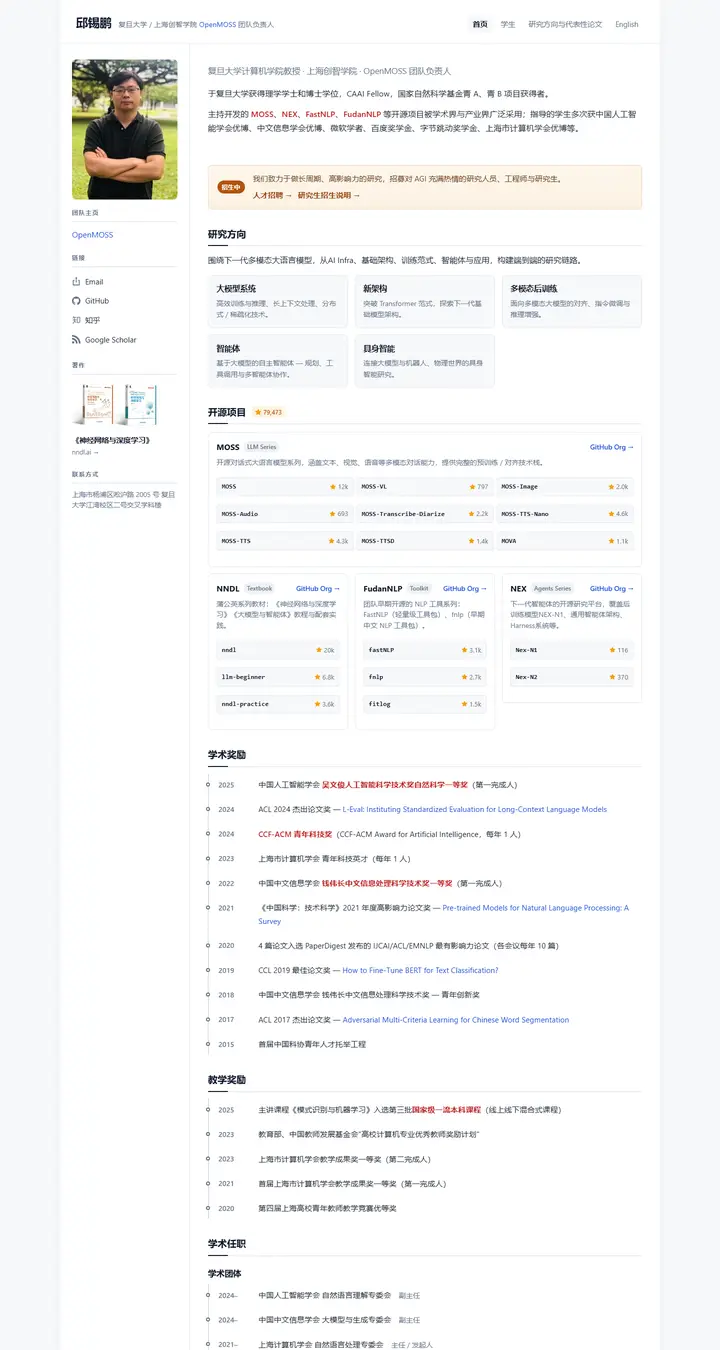Open the nndl 20k repository entry
The height and width of the screenshot is (1350, 720).
point(278,650)
